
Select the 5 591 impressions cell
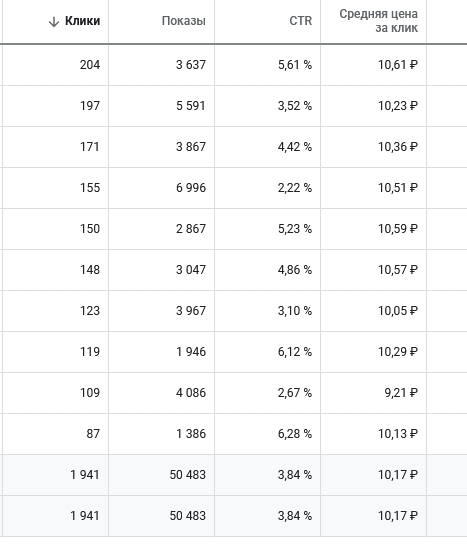click(x=191, y=106)
